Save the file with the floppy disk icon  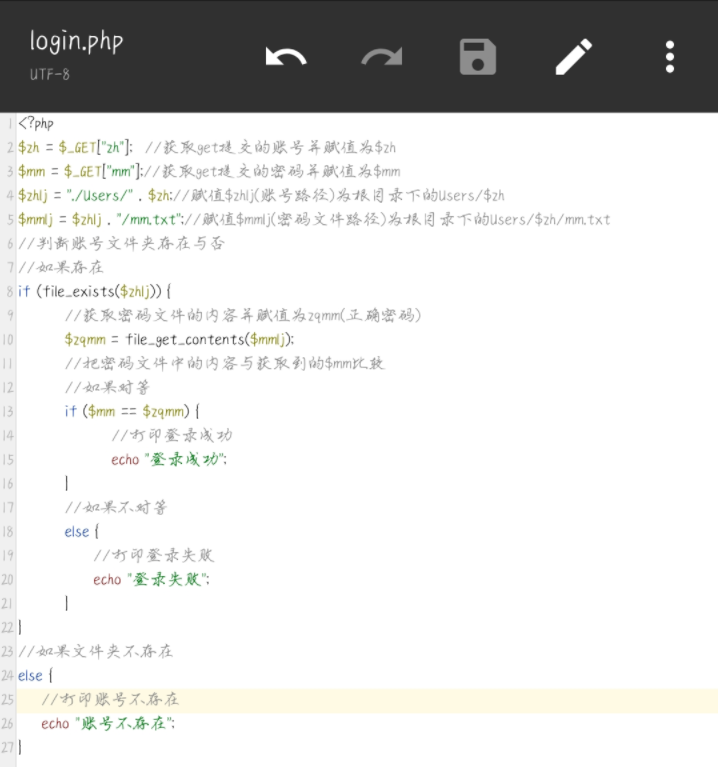click(478, 57)
